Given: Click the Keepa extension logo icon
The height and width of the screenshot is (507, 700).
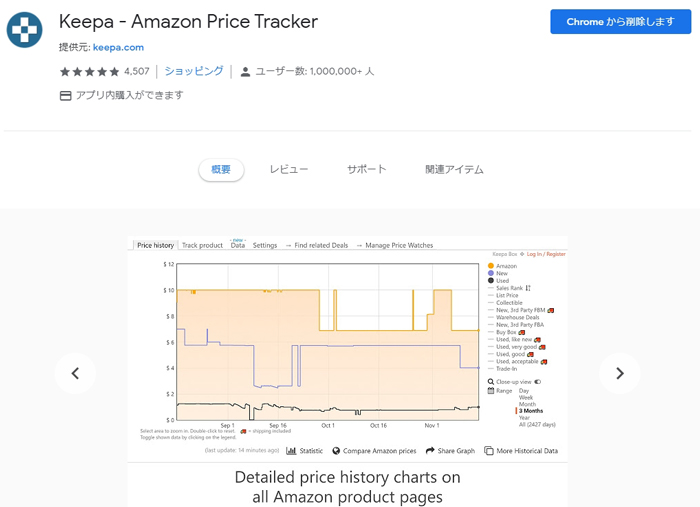Looking at the screenshot, I should pos(25,30).
